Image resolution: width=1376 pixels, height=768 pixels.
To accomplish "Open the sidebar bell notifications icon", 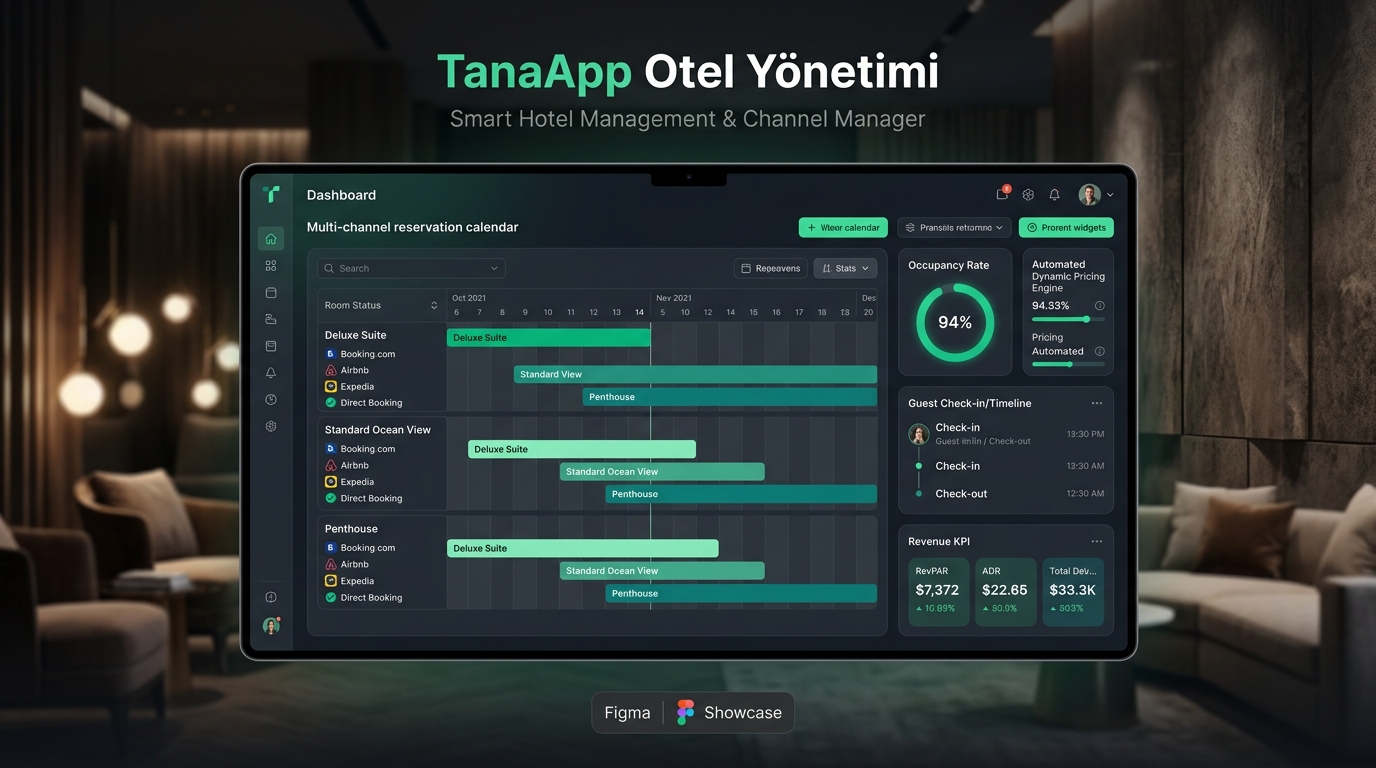I will [x=271, y=373].
